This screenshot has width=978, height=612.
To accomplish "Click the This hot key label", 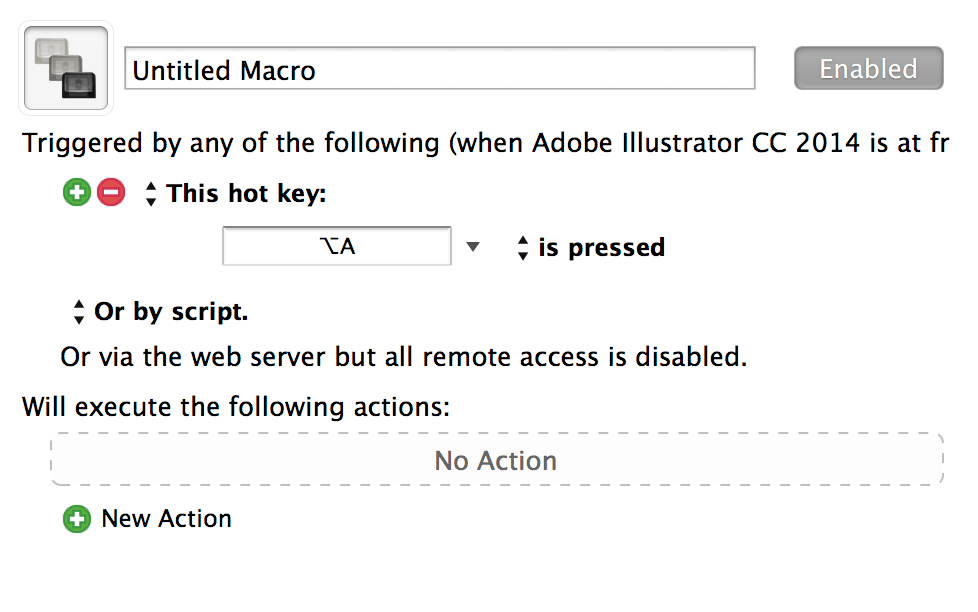I will point(246,193).
